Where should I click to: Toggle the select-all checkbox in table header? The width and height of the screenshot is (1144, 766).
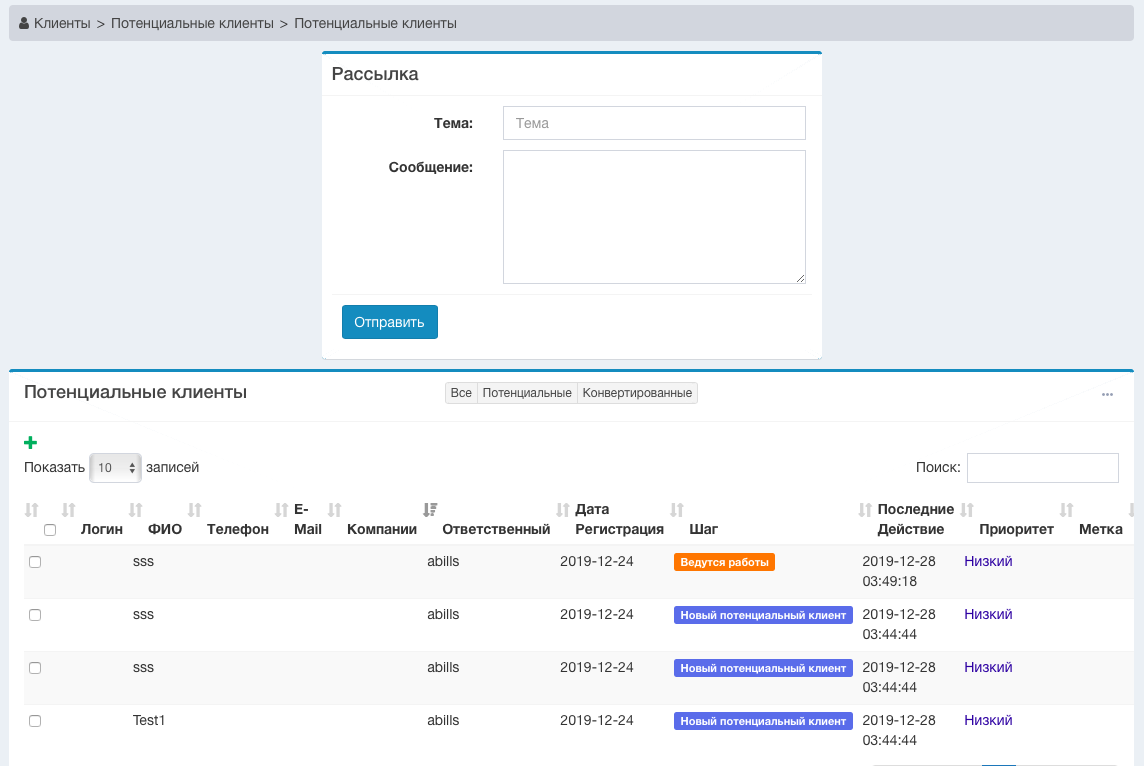pyautogui.click(x=50, y=530)
